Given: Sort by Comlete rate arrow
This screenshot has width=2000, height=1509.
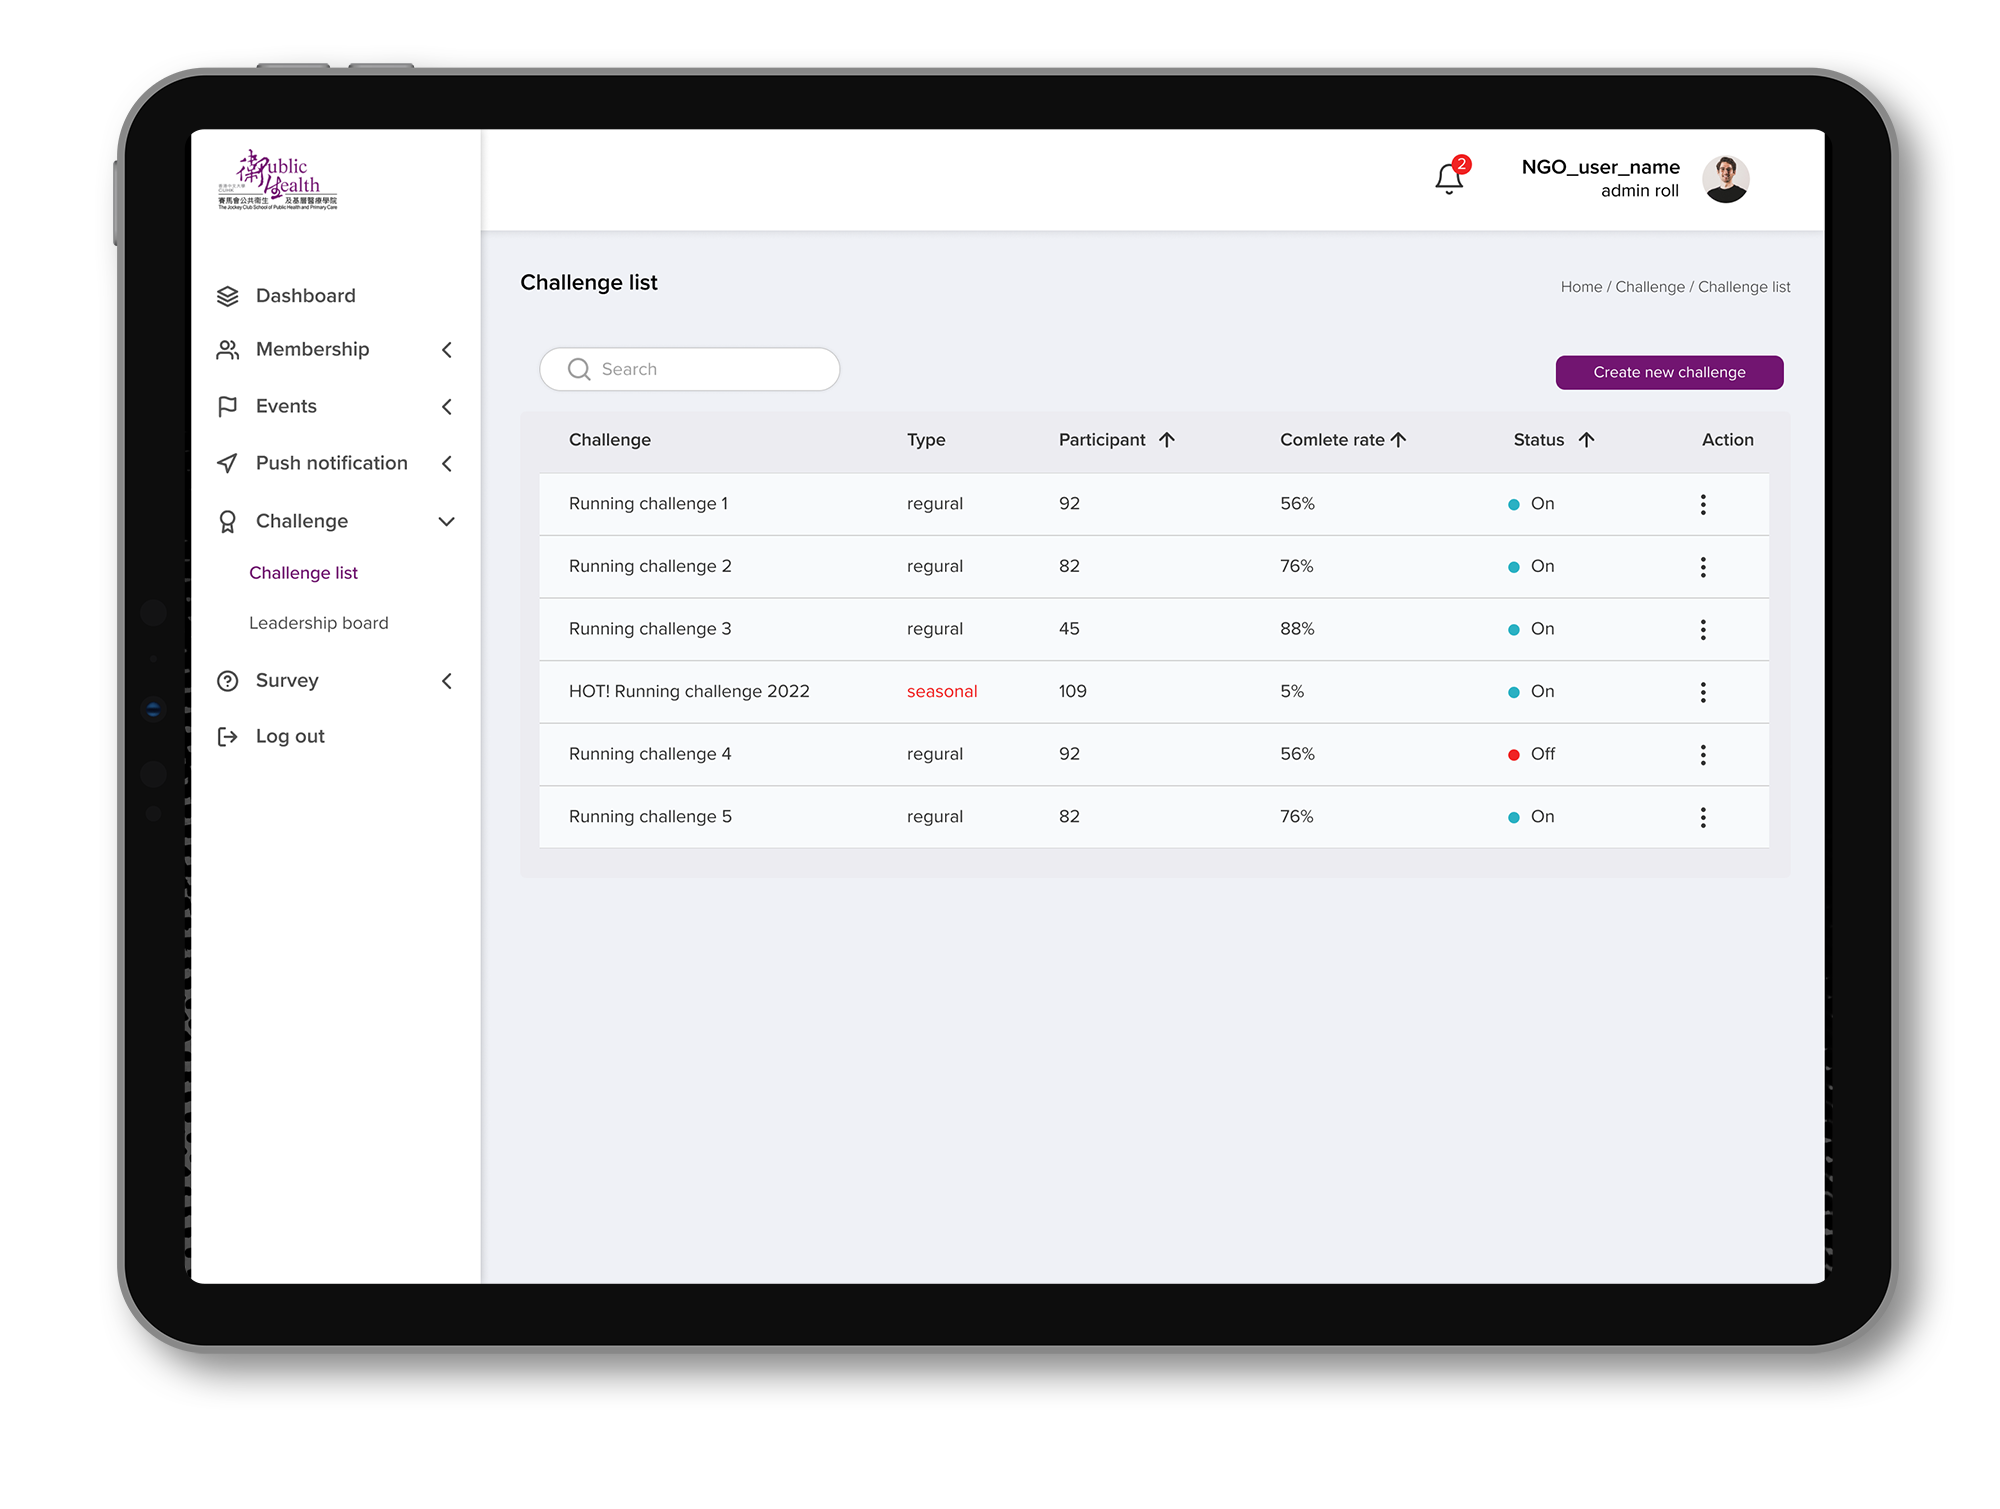Looking at the screenshot, I should 1398,440.
